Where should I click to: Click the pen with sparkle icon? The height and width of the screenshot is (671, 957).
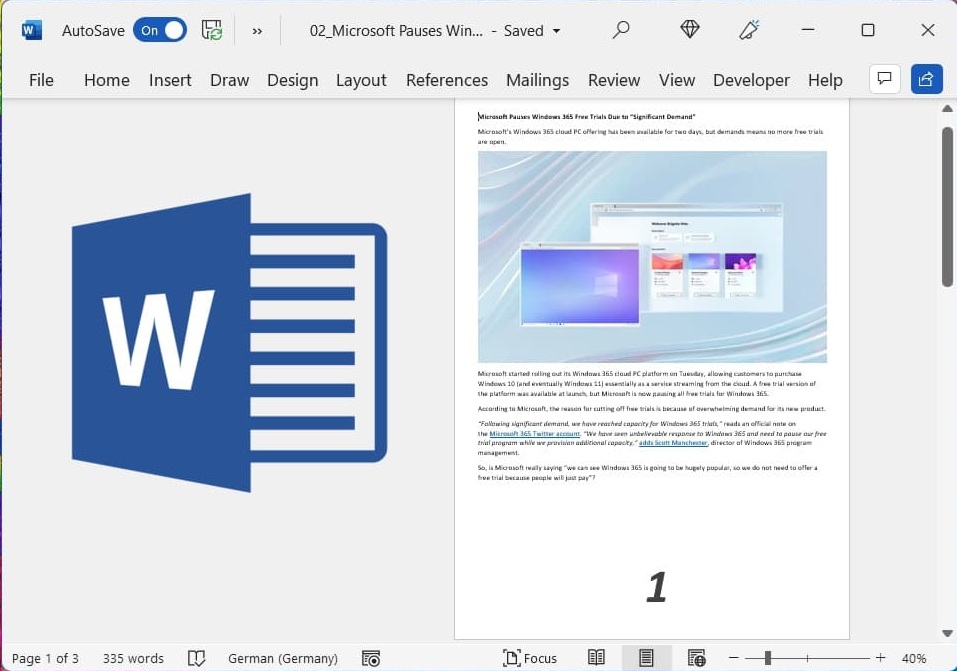click(749, 29)
